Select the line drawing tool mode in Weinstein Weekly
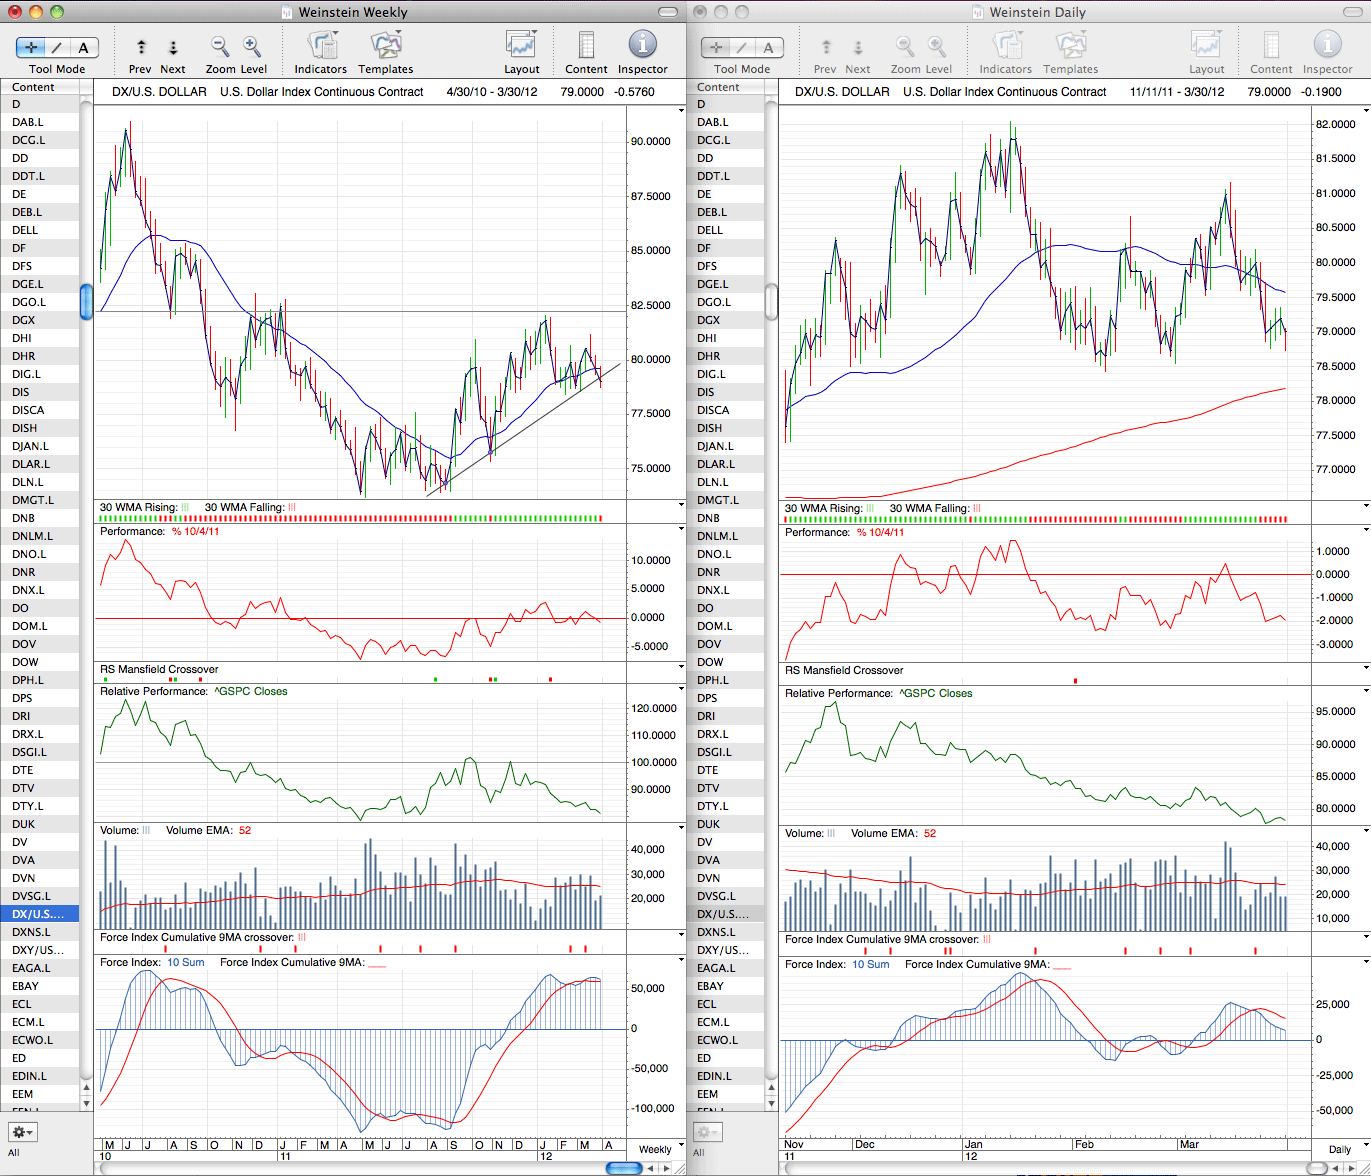This screenshot has height=1176, width=1371. pos(58,47)
